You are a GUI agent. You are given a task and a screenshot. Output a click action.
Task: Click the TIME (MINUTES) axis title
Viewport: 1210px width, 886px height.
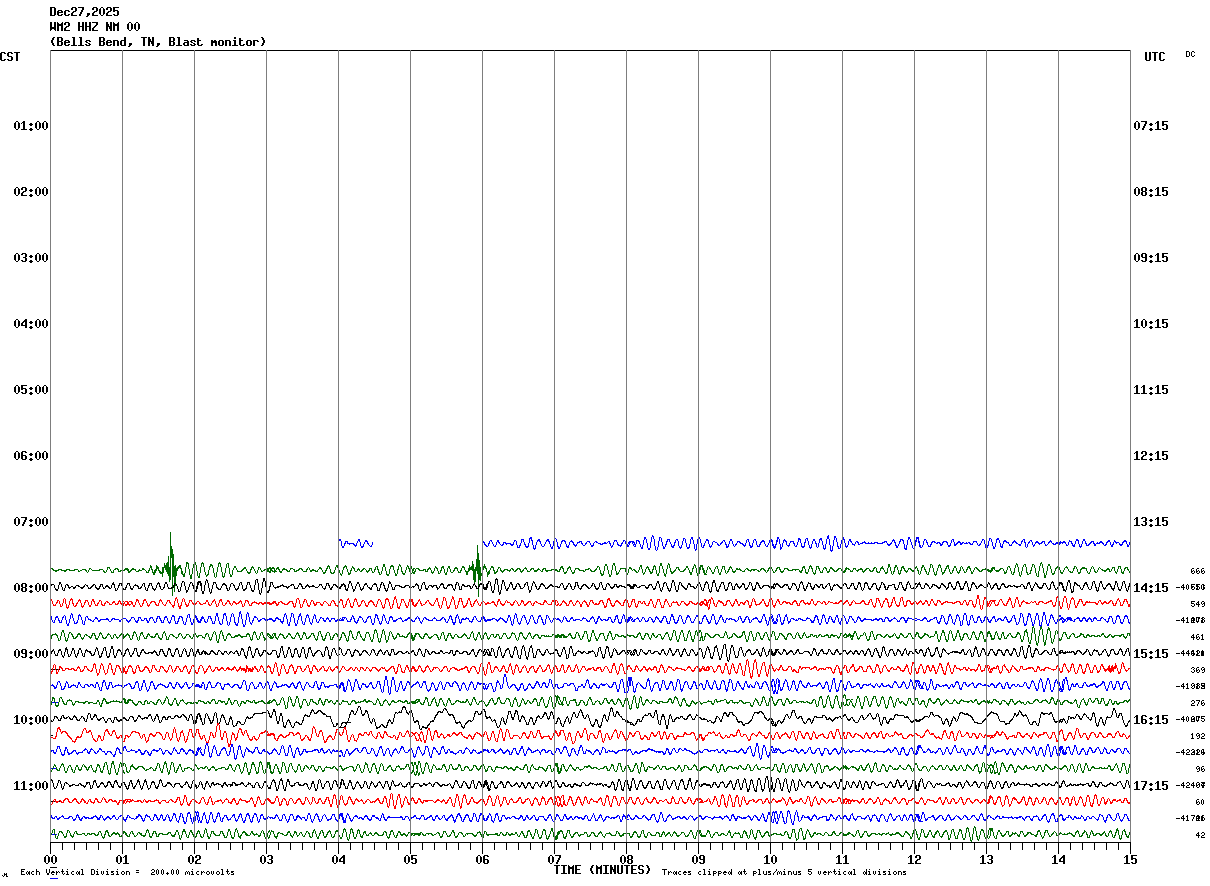(602, 870)
